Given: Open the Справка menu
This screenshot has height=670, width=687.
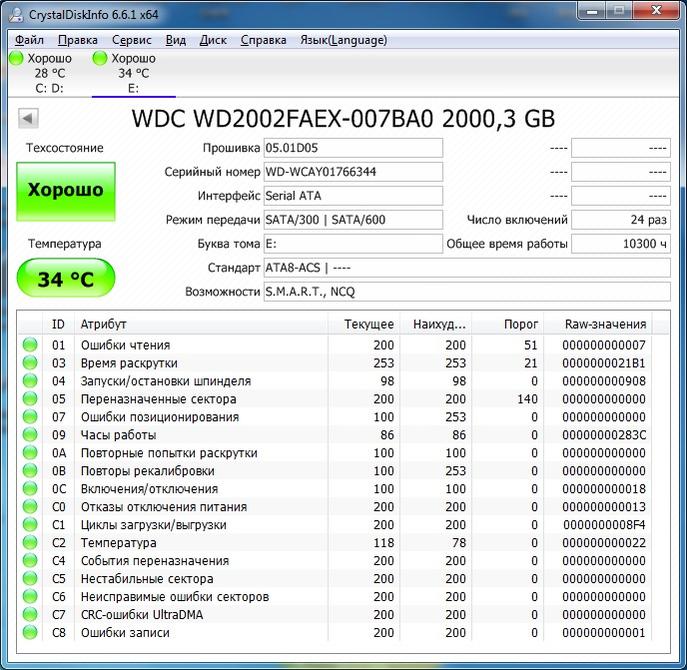Looking at the screenshot, I should 263,40.
